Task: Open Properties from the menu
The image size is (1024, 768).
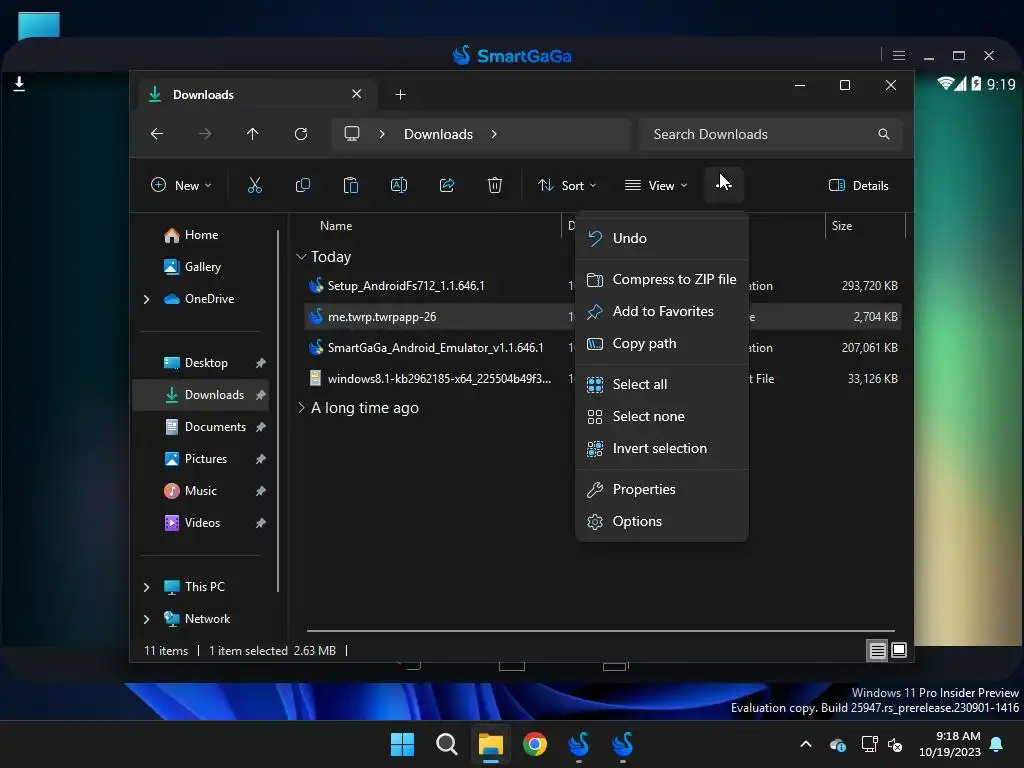Action: pyautogui.click(x=662, y=490)
